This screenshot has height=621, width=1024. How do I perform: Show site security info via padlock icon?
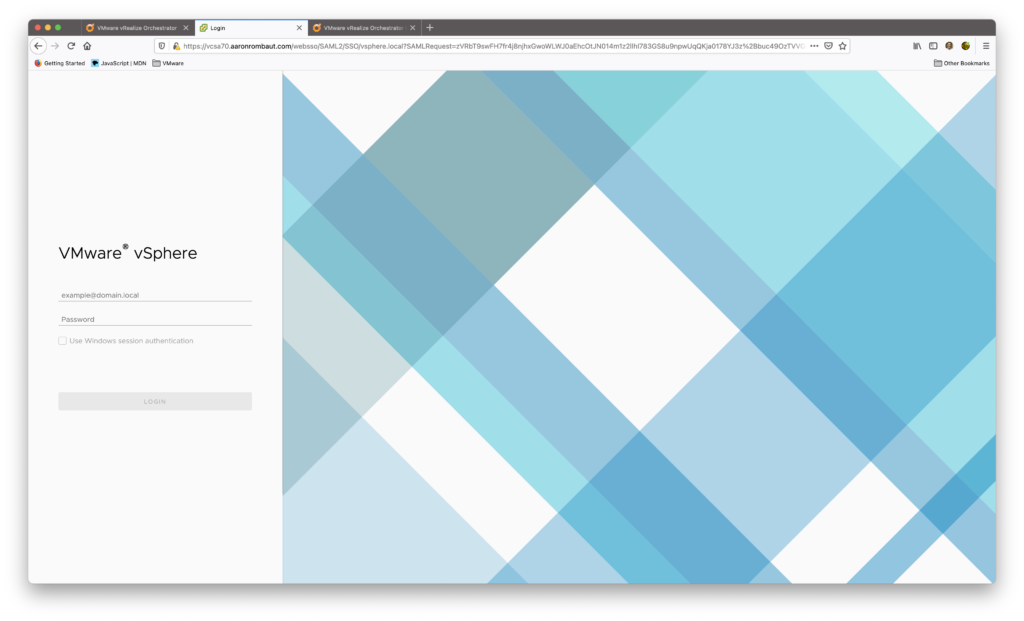point(176,46)
